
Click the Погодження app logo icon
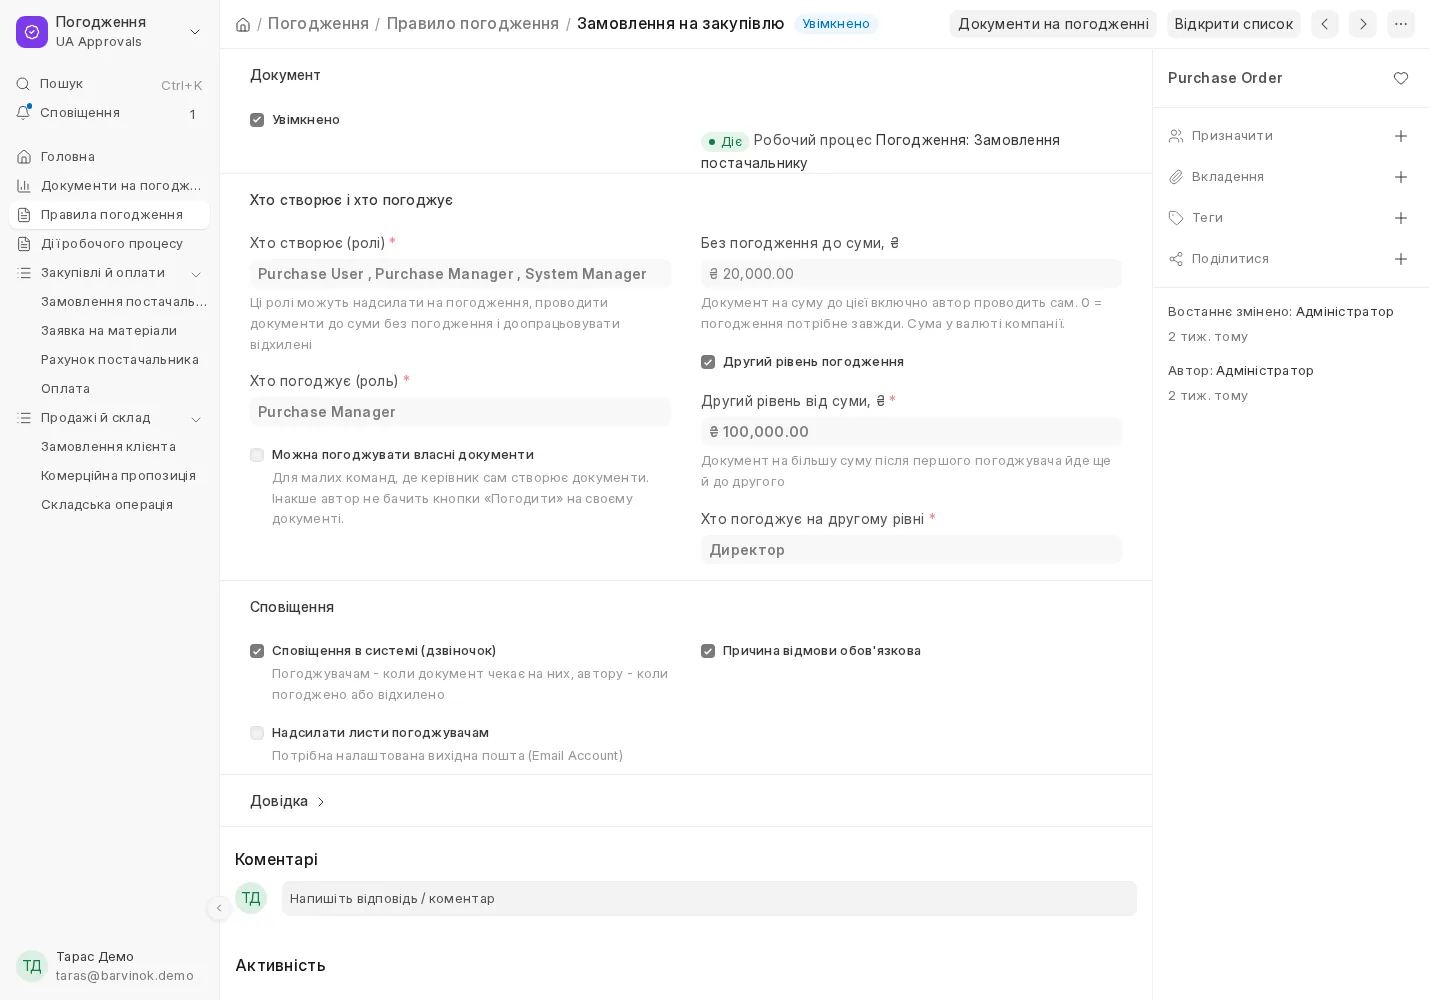[32, 32]
